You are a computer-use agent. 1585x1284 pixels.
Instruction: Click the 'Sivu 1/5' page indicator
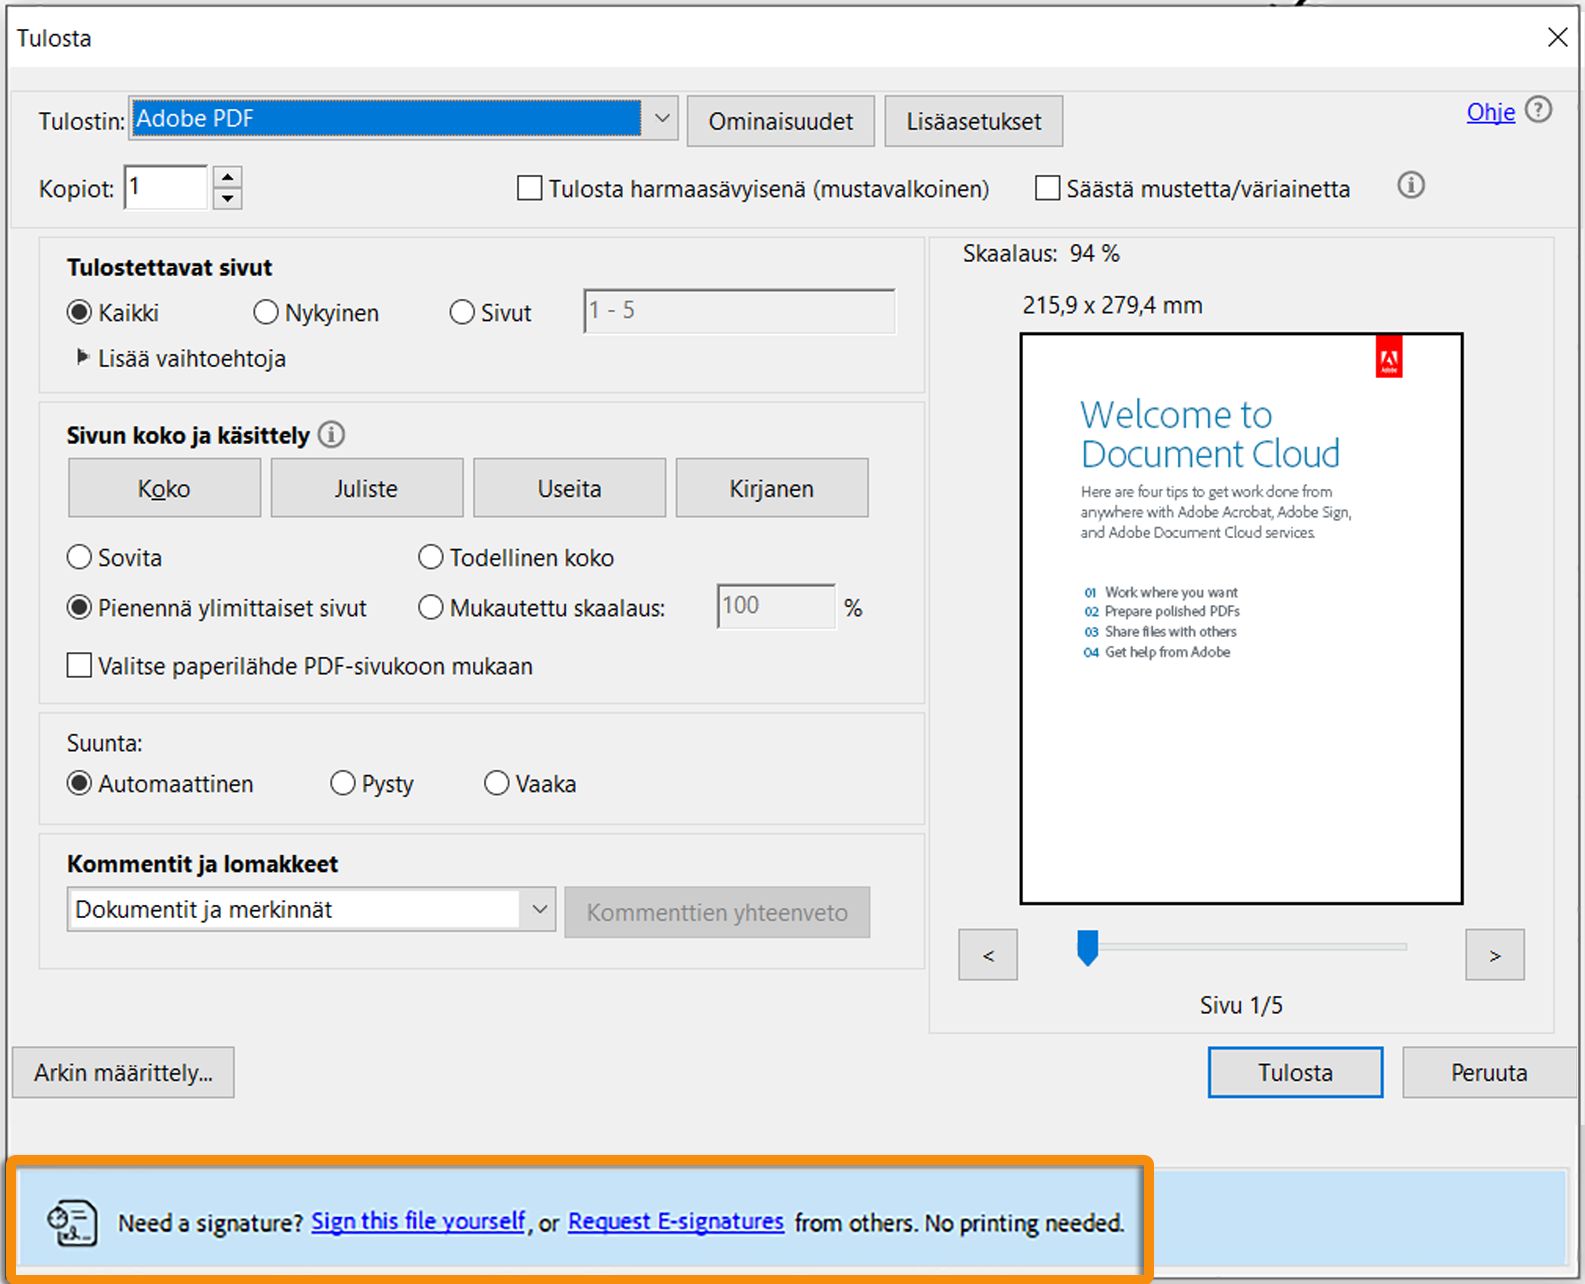click(1241, 1005)
